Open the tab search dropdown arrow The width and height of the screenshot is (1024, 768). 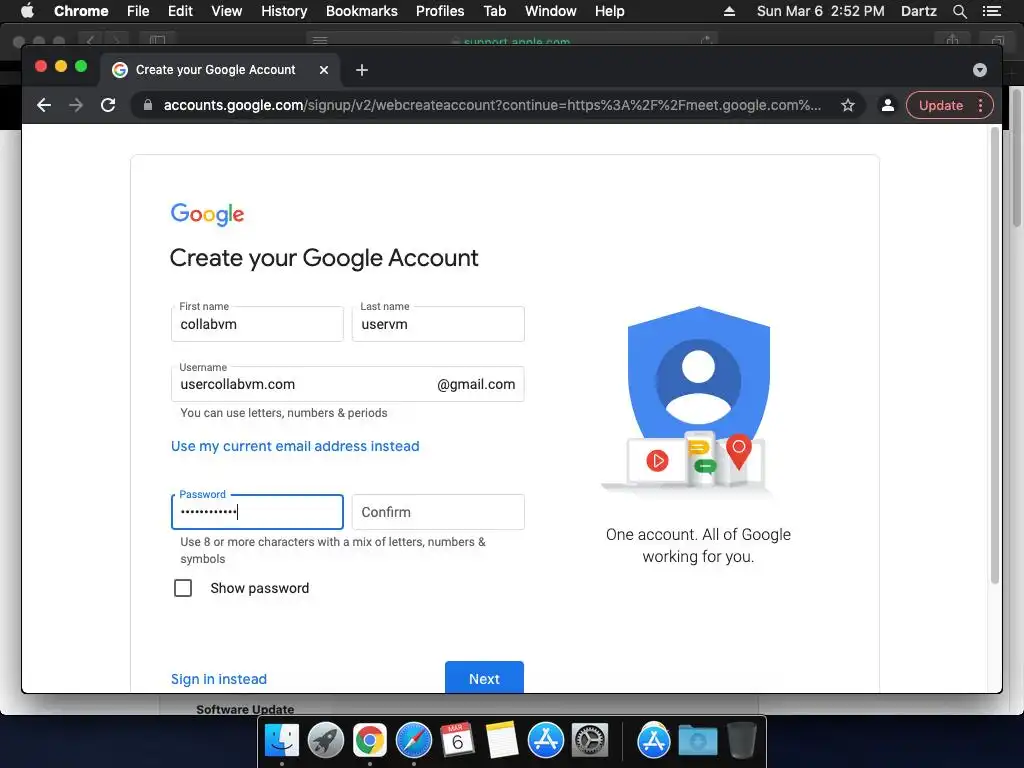tap(980, 70)
